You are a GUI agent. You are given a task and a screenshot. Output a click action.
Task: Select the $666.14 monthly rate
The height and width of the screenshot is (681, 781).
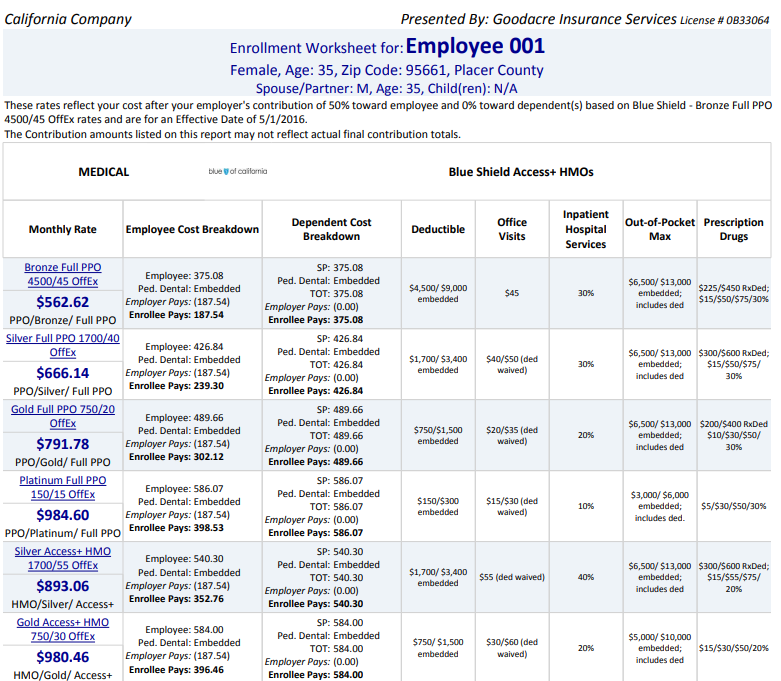(63, 373)
